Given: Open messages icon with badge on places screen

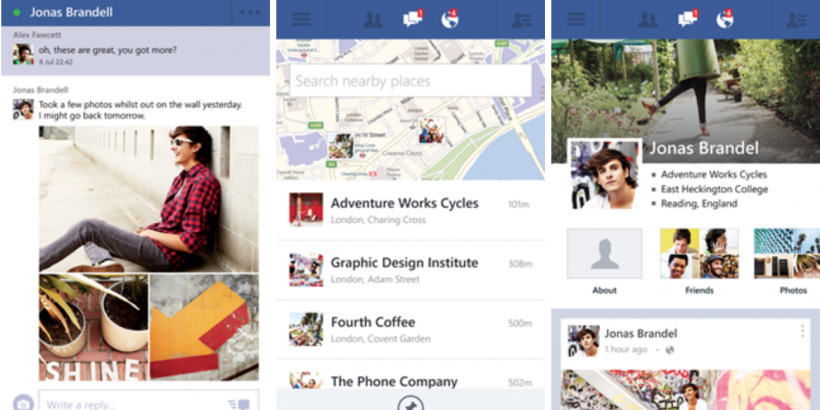Looking at the screenshot, I should (x=413, y=19).
